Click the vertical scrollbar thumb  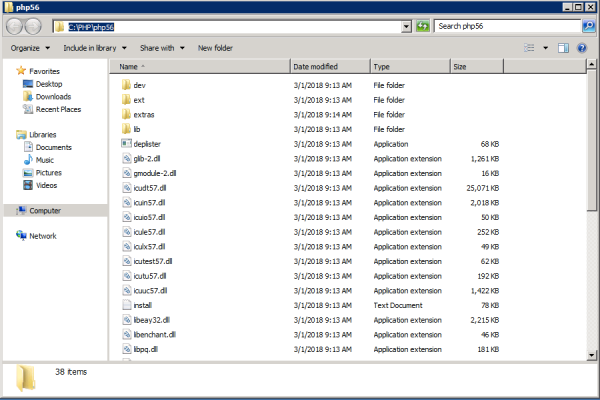pos(592,140)
